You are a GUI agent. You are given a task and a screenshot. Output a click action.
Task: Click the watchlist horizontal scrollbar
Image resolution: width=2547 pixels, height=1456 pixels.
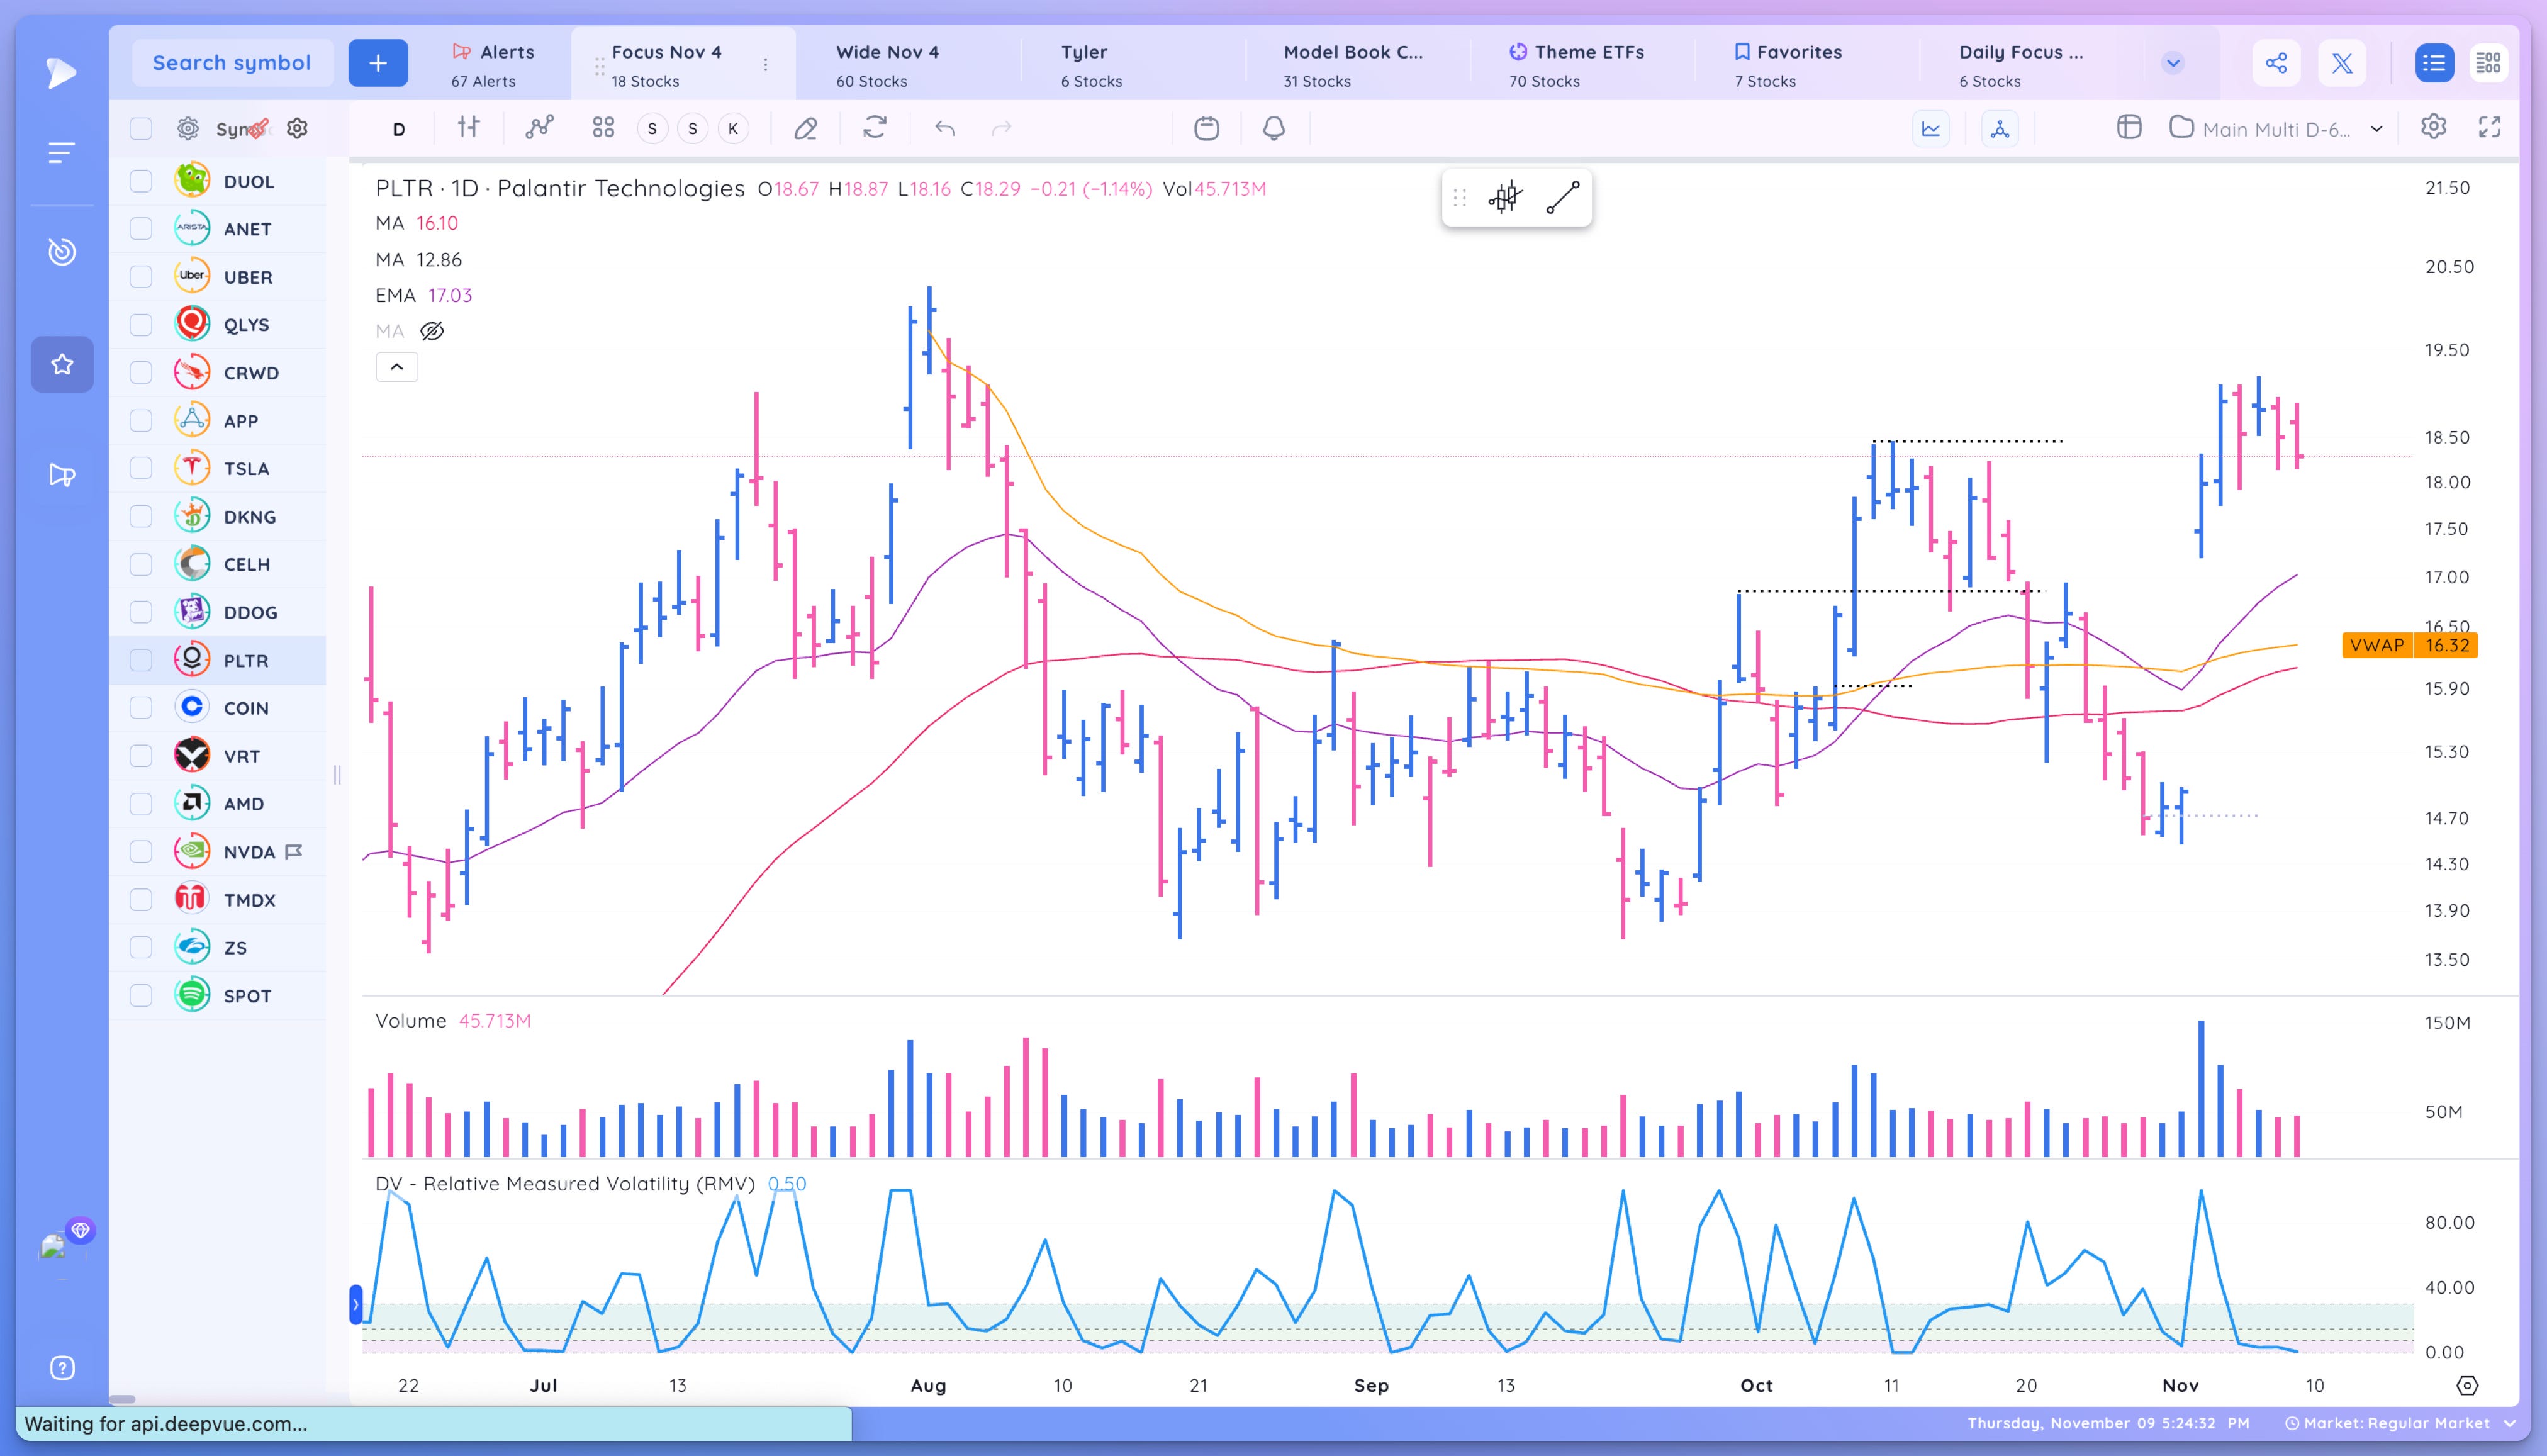(x=122, y=1399)
